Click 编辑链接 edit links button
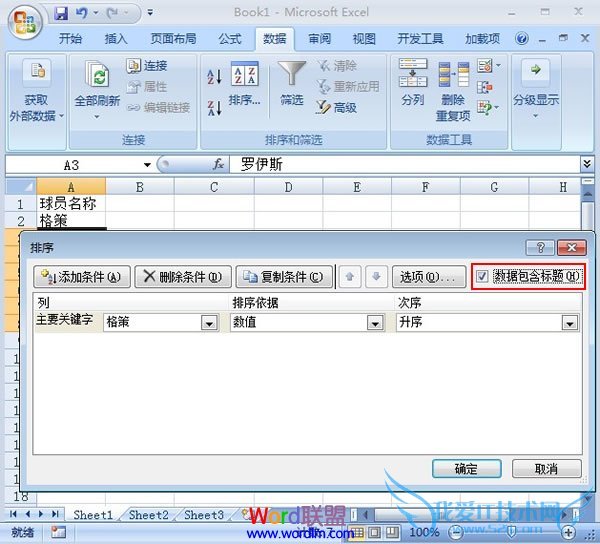 158,108
